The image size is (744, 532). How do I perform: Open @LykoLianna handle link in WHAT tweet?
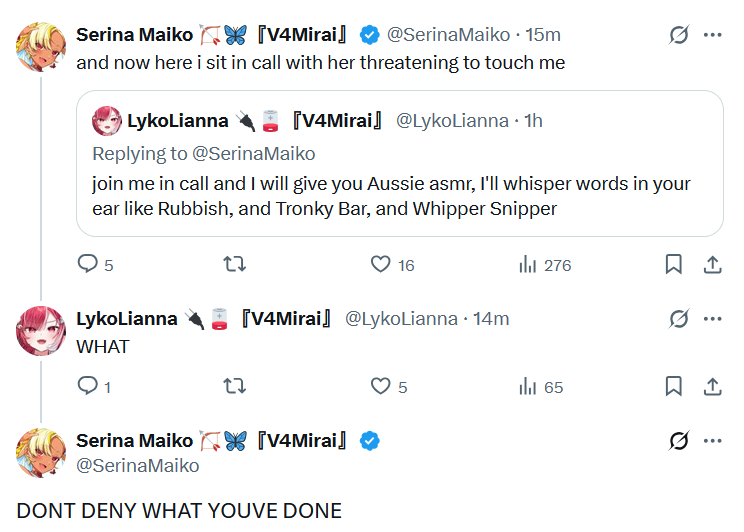pos(401,319)
